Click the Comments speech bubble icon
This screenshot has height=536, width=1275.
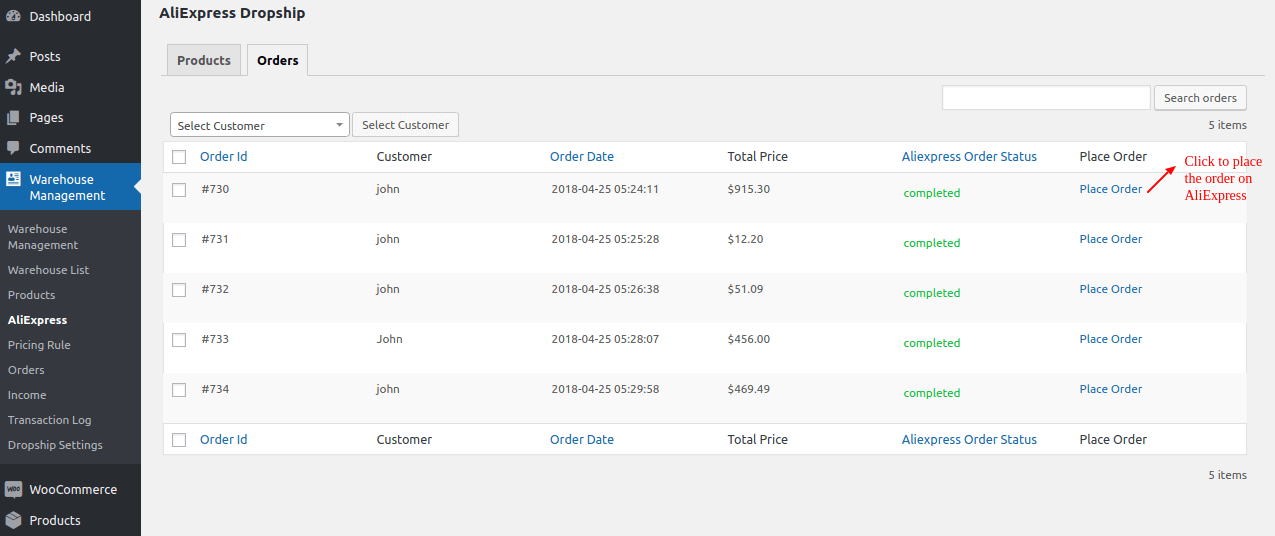[13, 148]
